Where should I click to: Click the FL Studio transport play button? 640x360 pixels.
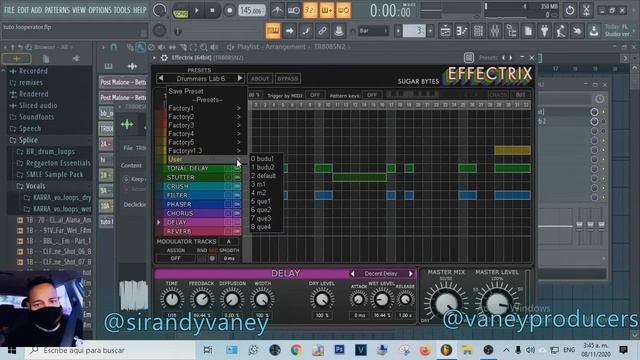tap(196, 11)
